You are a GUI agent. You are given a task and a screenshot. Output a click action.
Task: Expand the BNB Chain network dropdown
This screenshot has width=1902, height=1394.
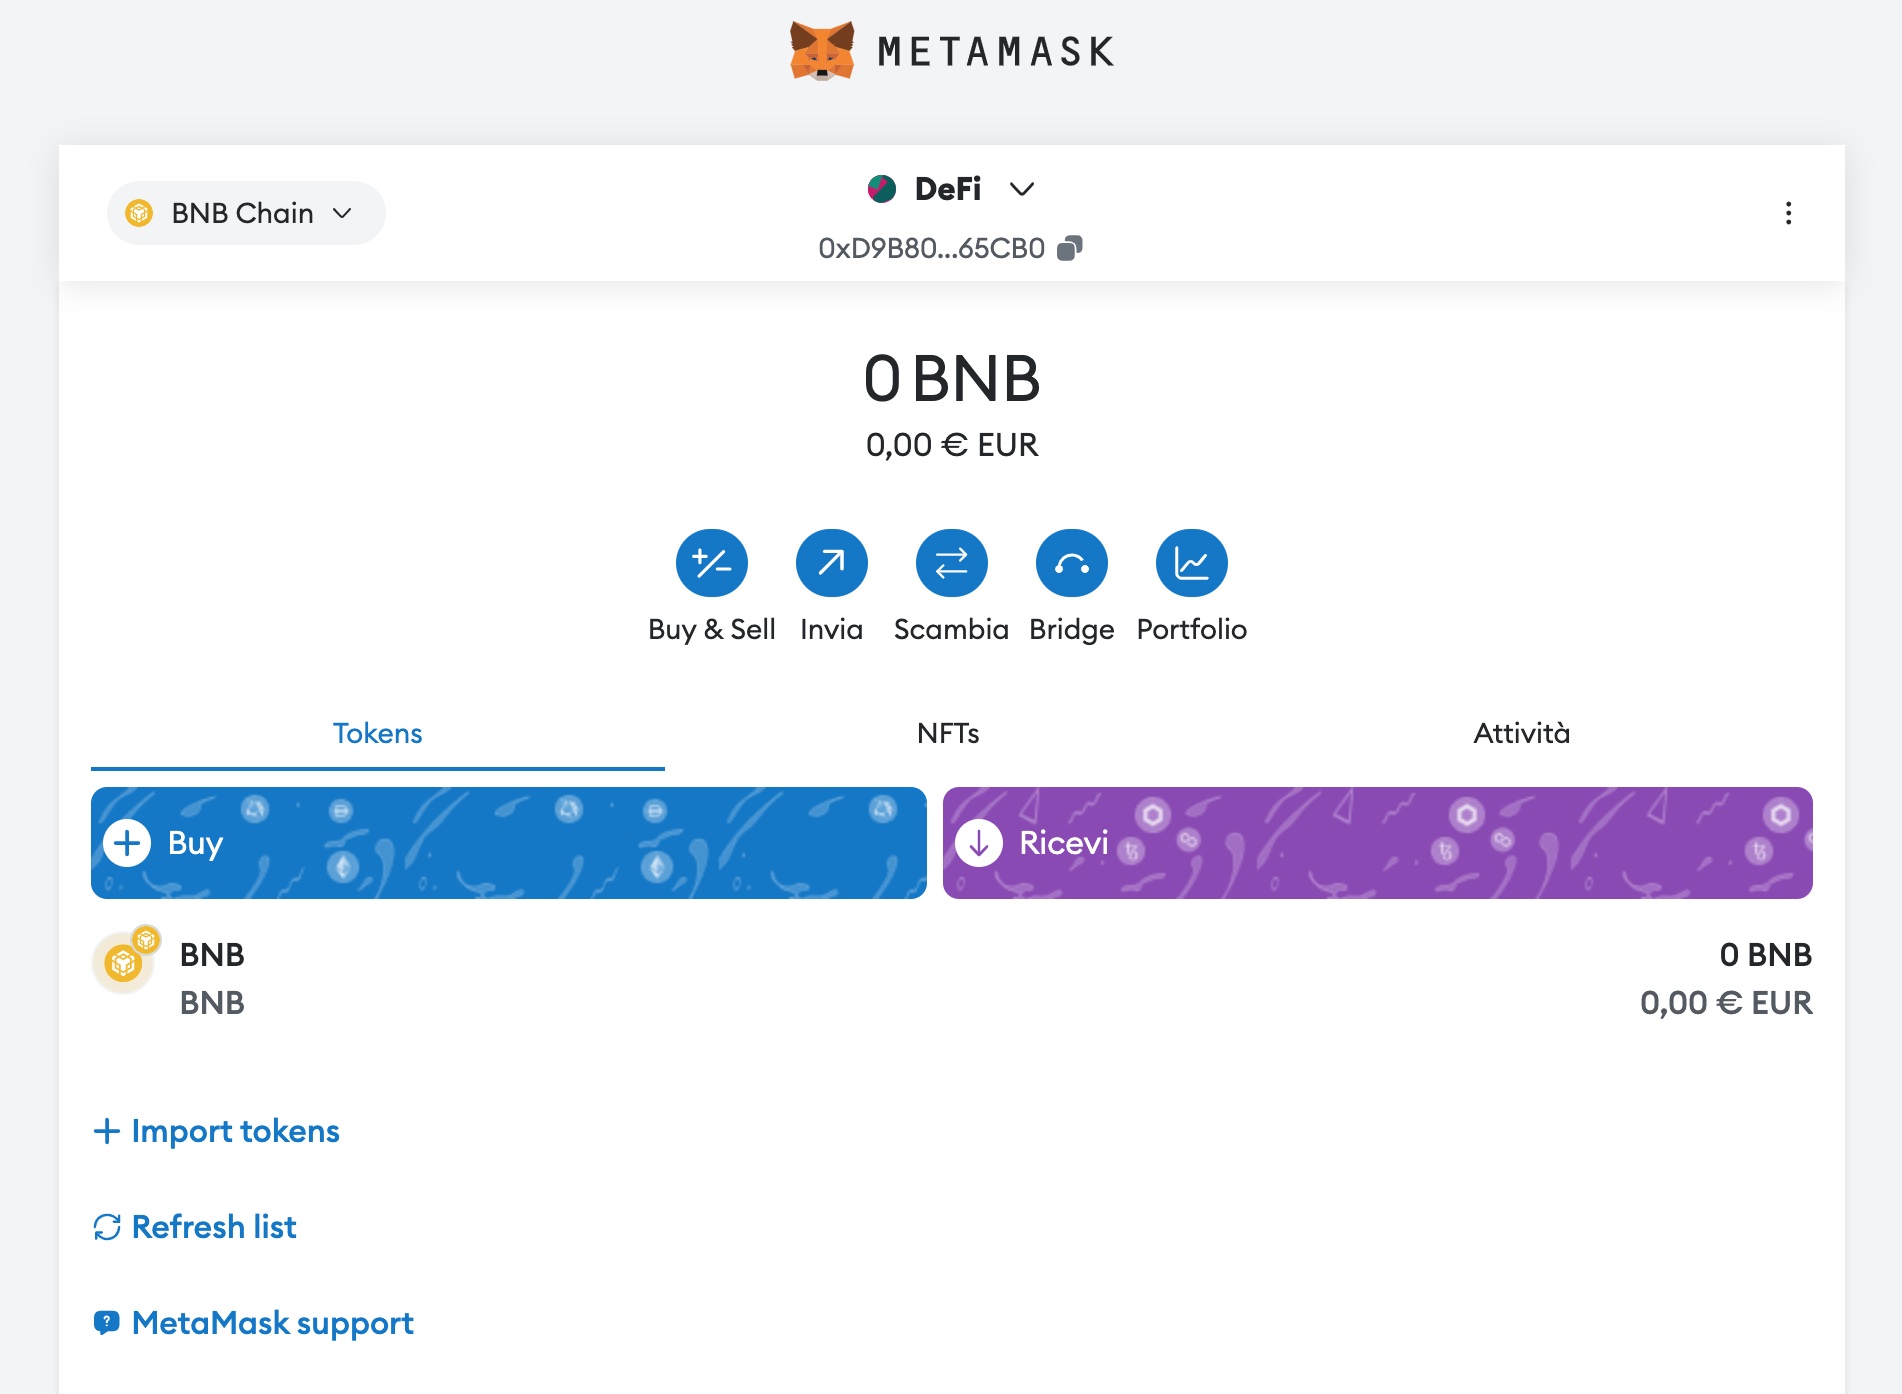(246, 213)
